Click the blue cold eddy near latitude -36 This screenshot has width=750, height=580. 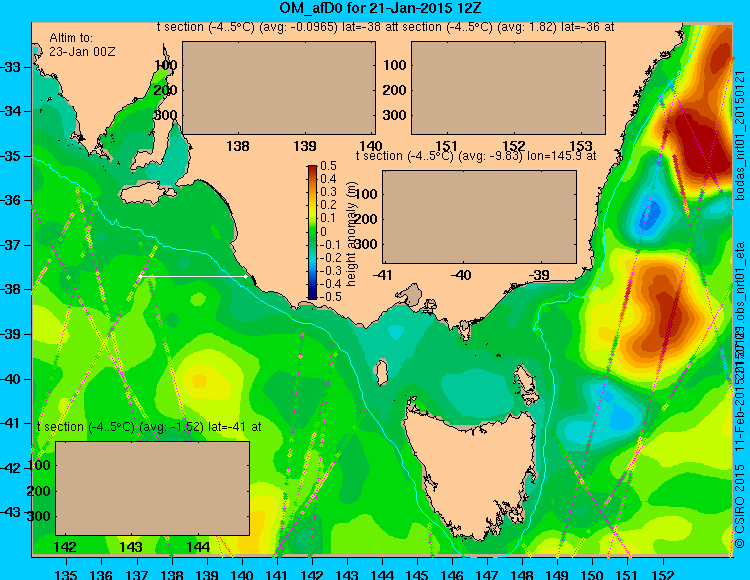coord(651,213)
